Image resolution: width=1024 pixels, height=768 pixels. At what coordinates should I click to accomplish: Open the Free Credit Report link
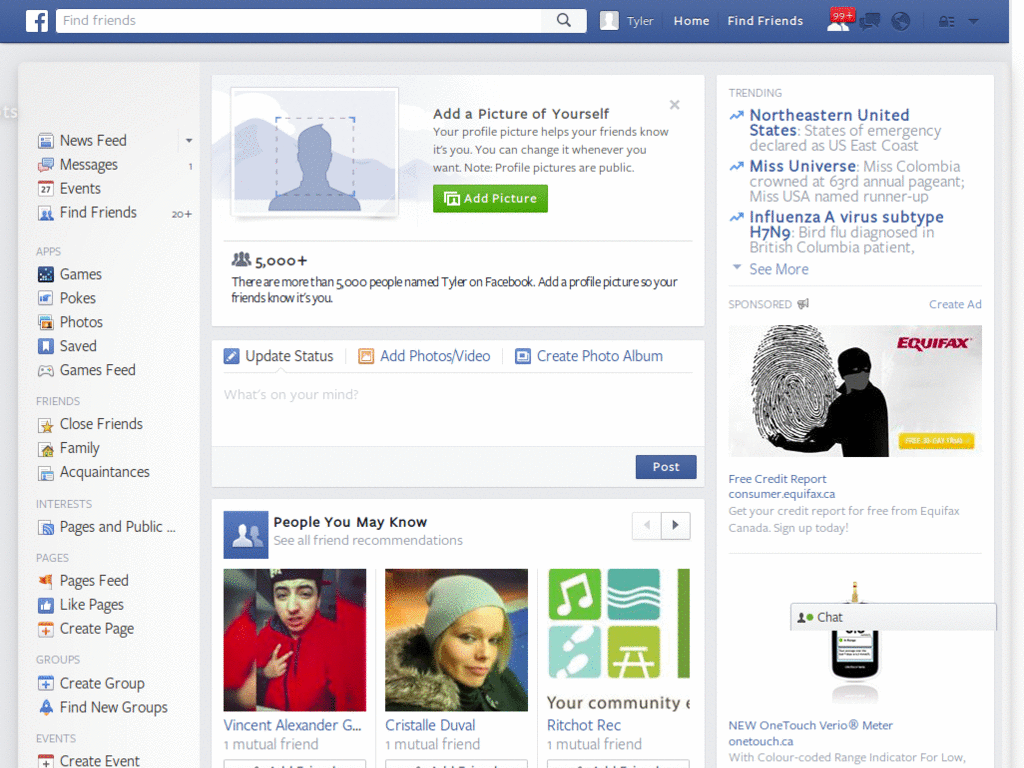tap(777, 479)
